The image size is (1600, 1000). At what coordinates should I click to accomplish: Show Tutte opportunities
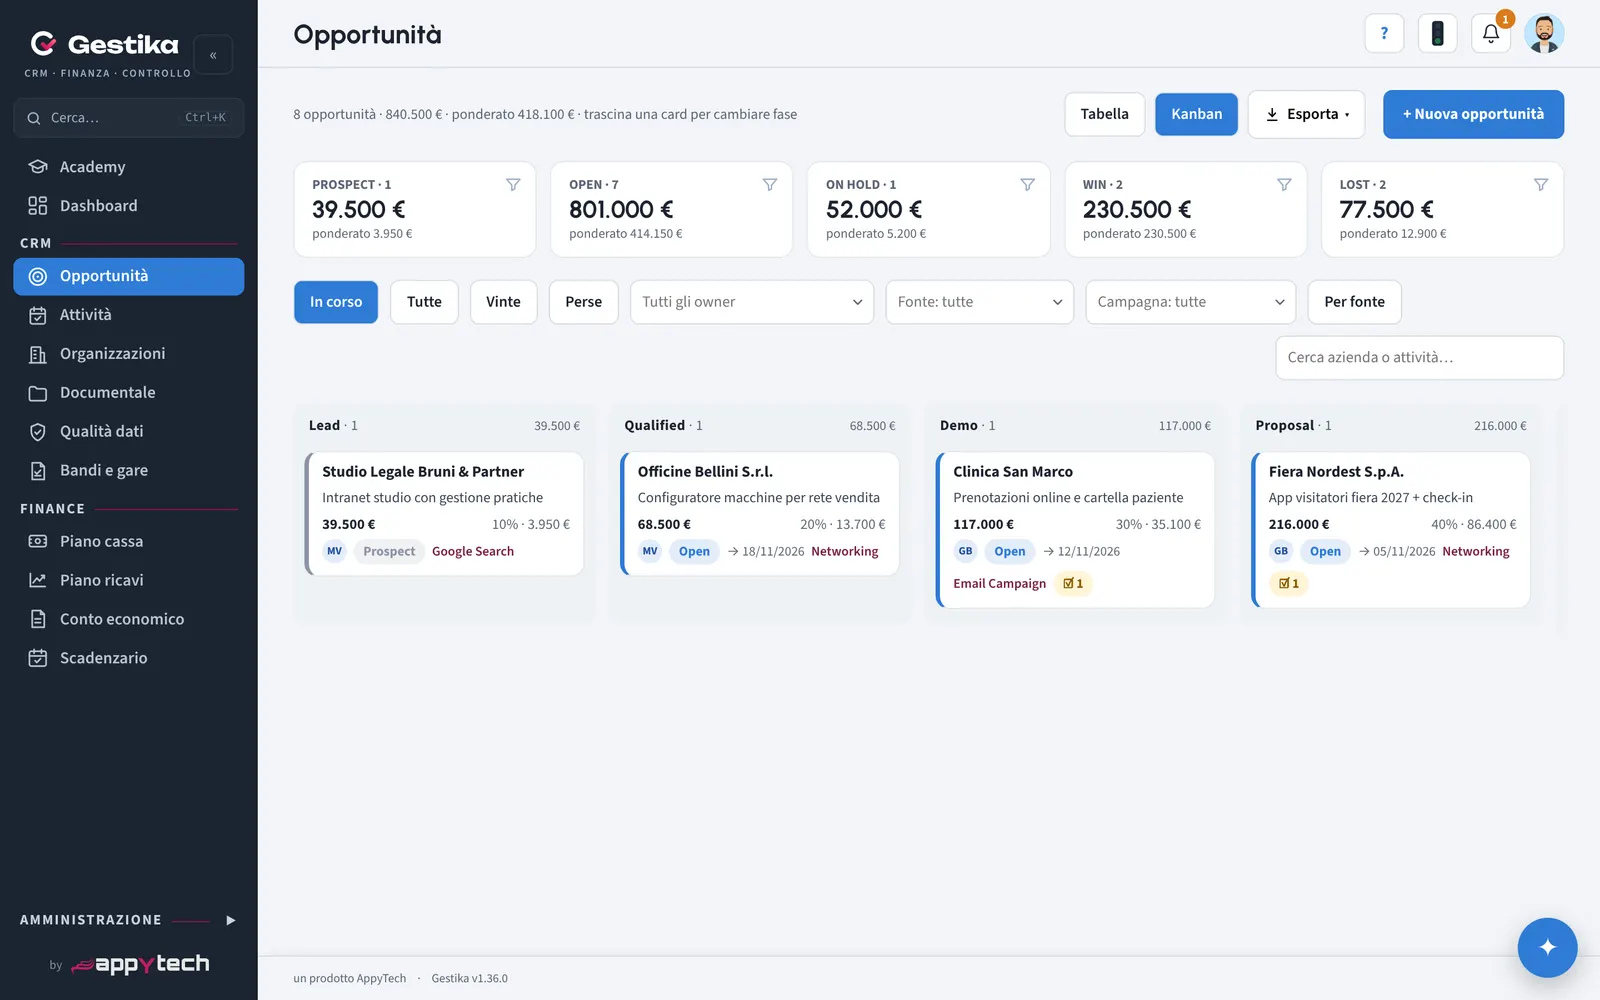[424, 302]
